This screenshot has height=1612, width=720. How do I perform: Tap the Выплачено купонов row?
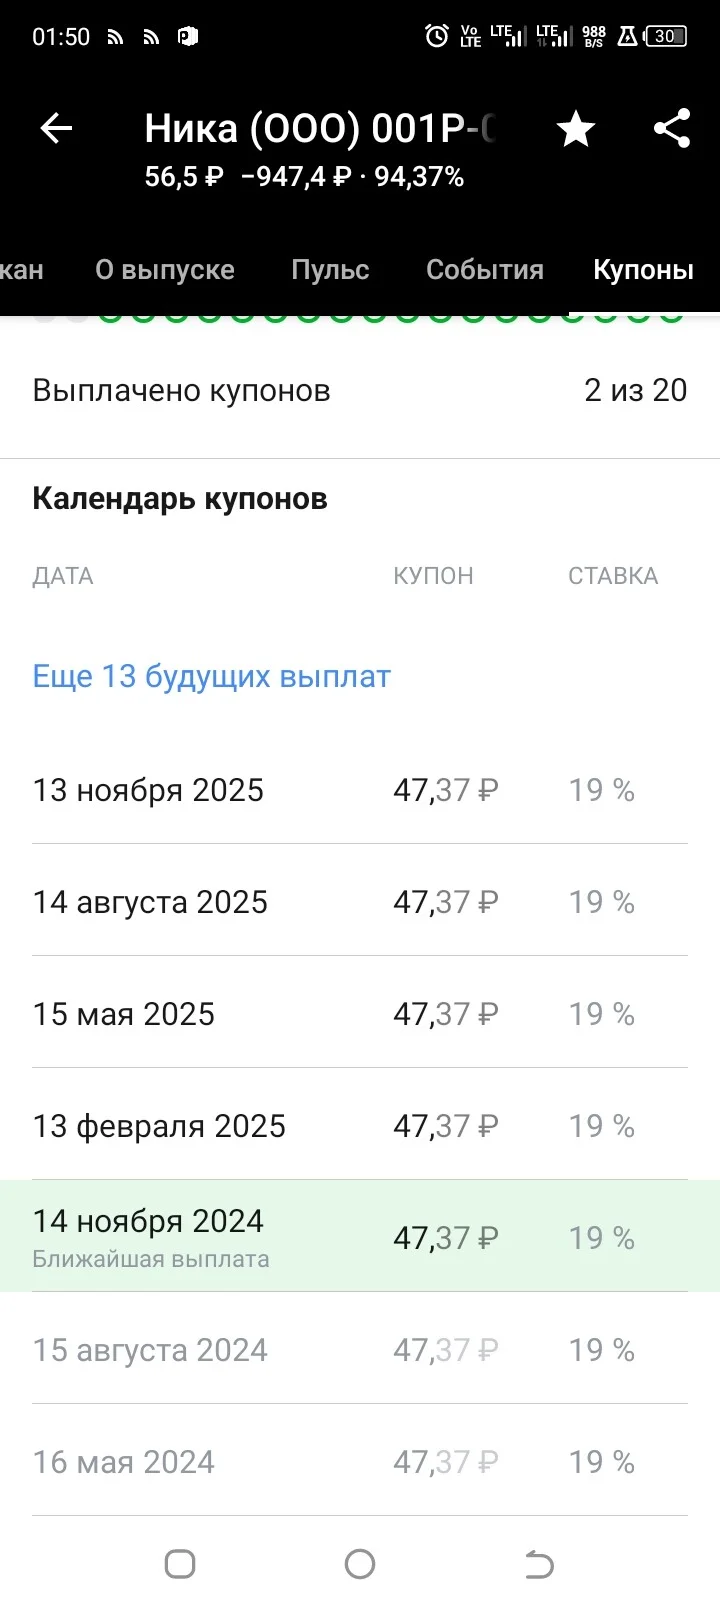[x=360, y=390]
